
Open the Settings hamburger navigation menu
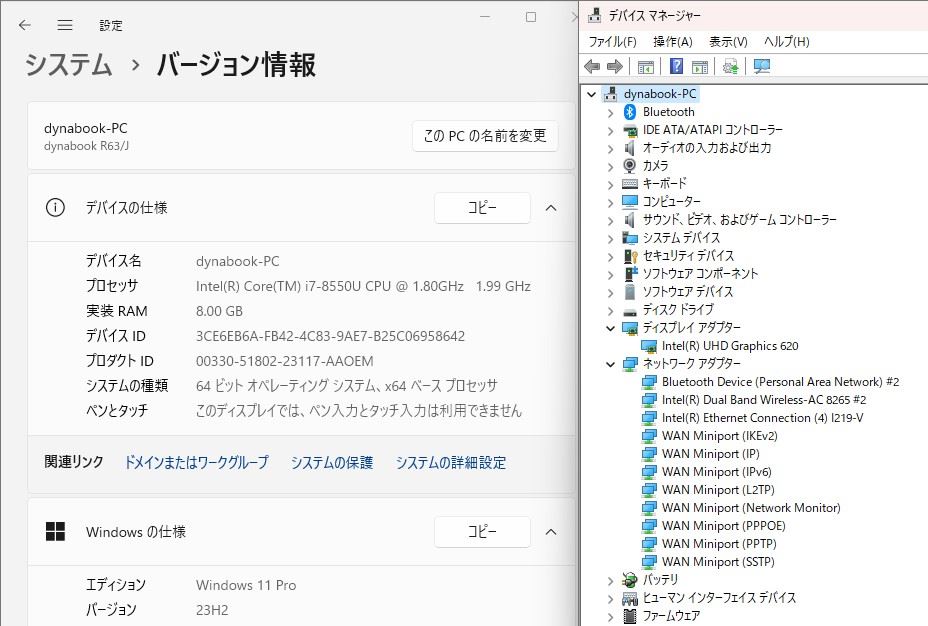point(65,25)
